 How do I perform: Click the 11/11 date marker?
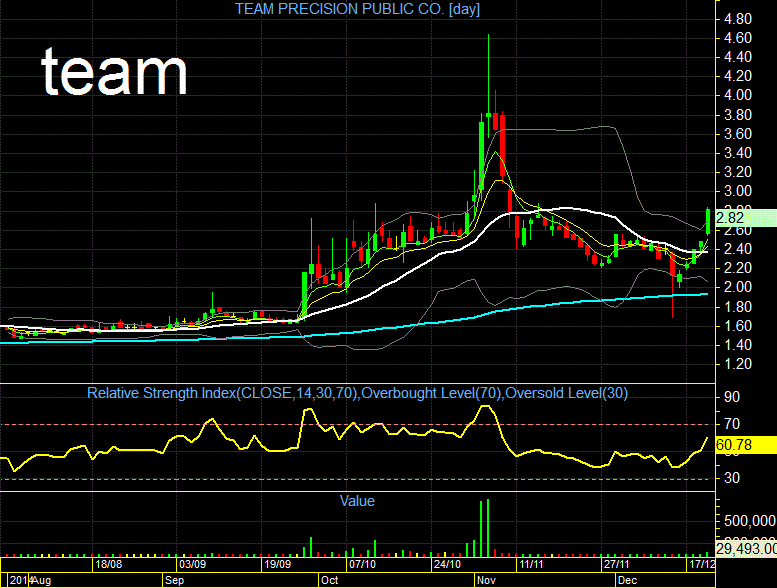(x=531, y=564)
